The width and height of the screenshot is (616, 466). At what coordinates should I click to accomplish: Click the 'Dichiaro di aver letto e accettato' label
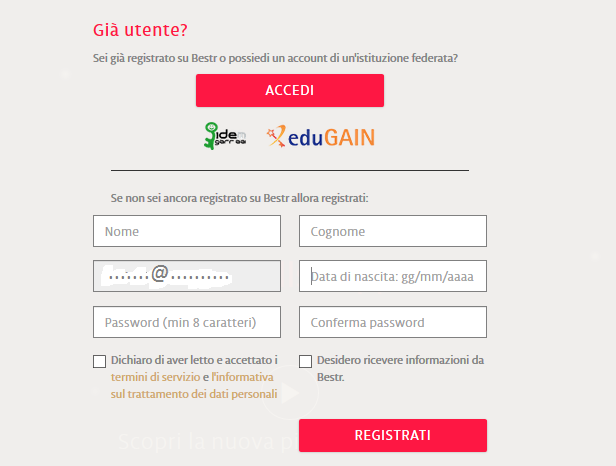pyautogui.click(x=194, y=360)
